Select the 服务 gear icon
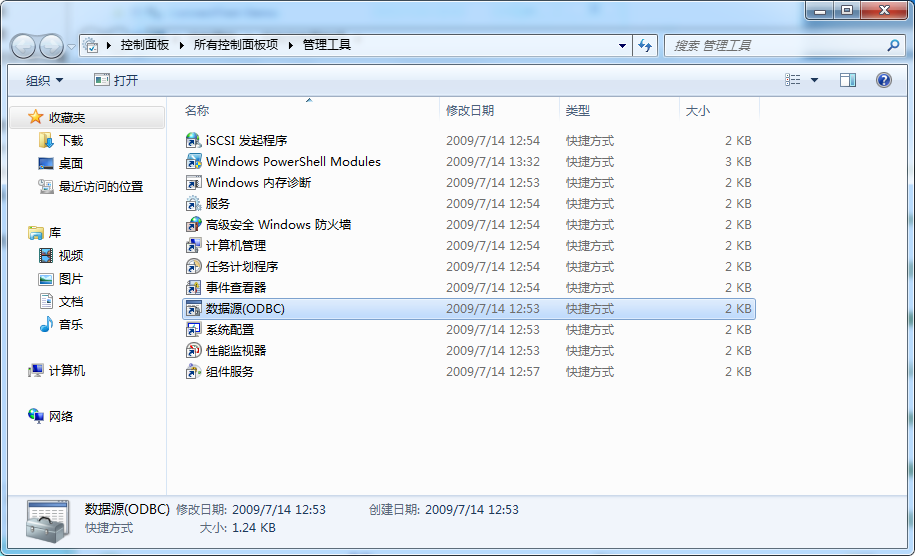 point(194,204)
